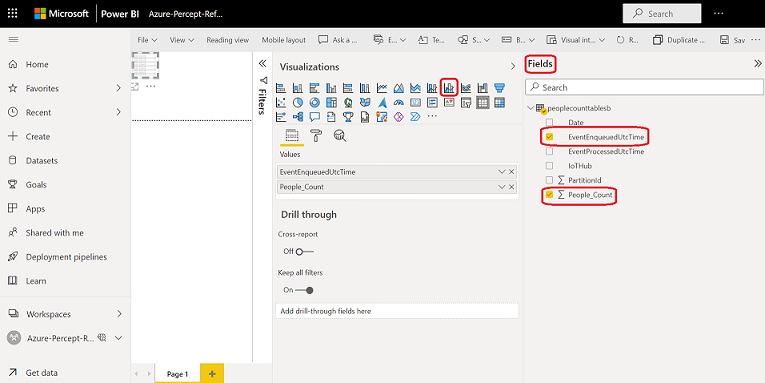
Task: Collapse the left navigation hamburger menu
Action: point(14,40)
